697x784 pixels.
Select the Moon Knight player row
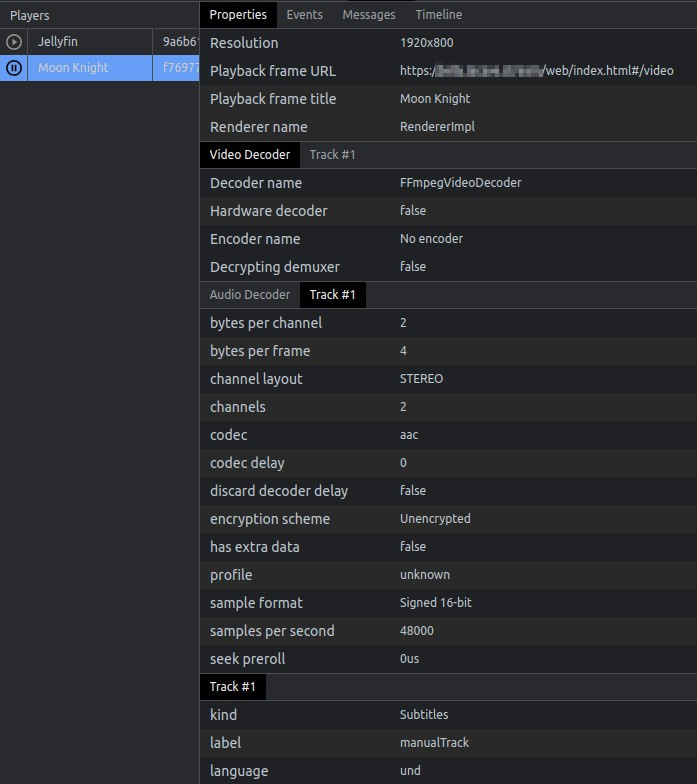coord(100,68)
